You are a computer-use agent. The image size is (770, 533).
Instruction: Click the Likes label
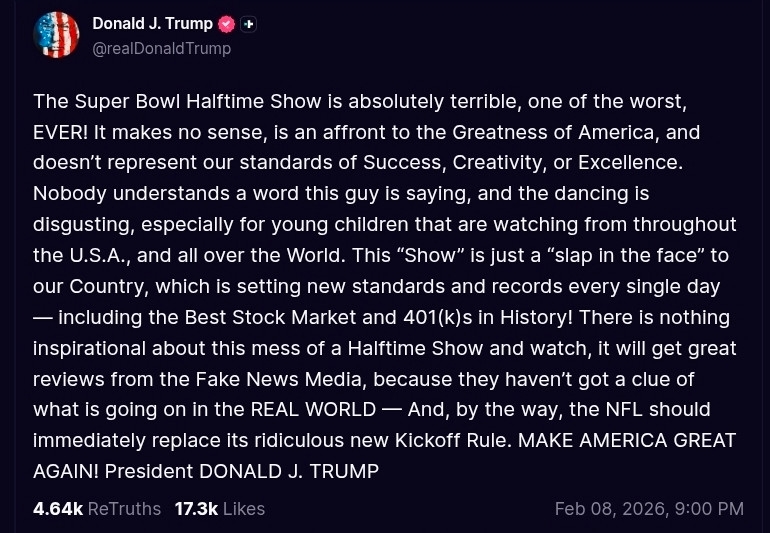pyautogui.click(x=244, y=509)
